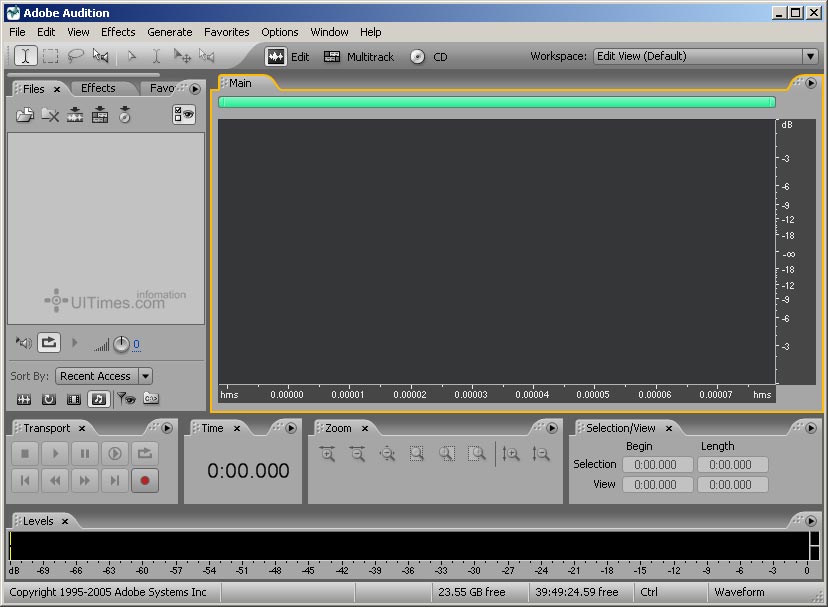Image resolution: width=828 pixels, height=607 pixels.
Task: Open the Time panel options menu arrow
Action: (291, 428)
